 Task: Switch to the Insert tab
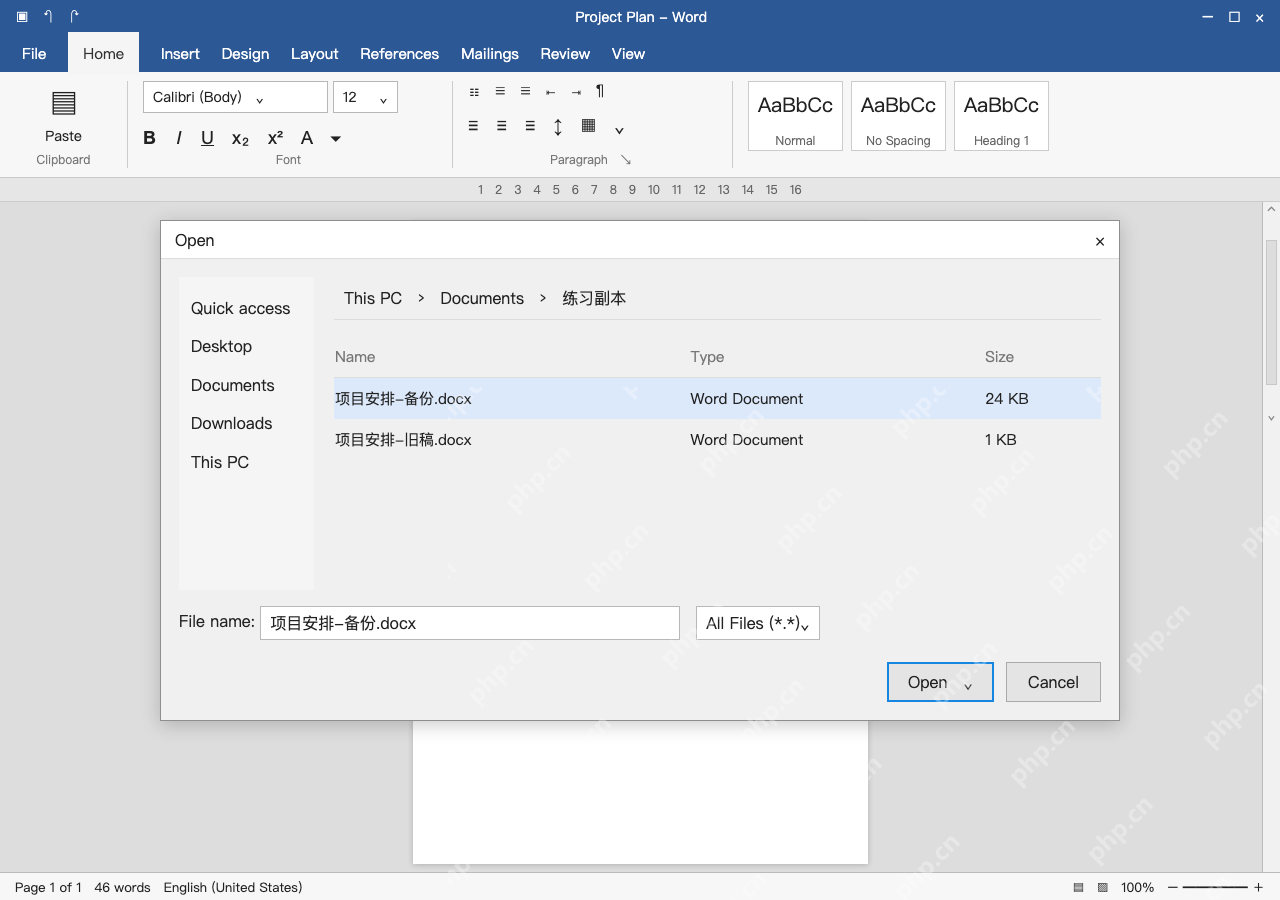pos(180,54)
